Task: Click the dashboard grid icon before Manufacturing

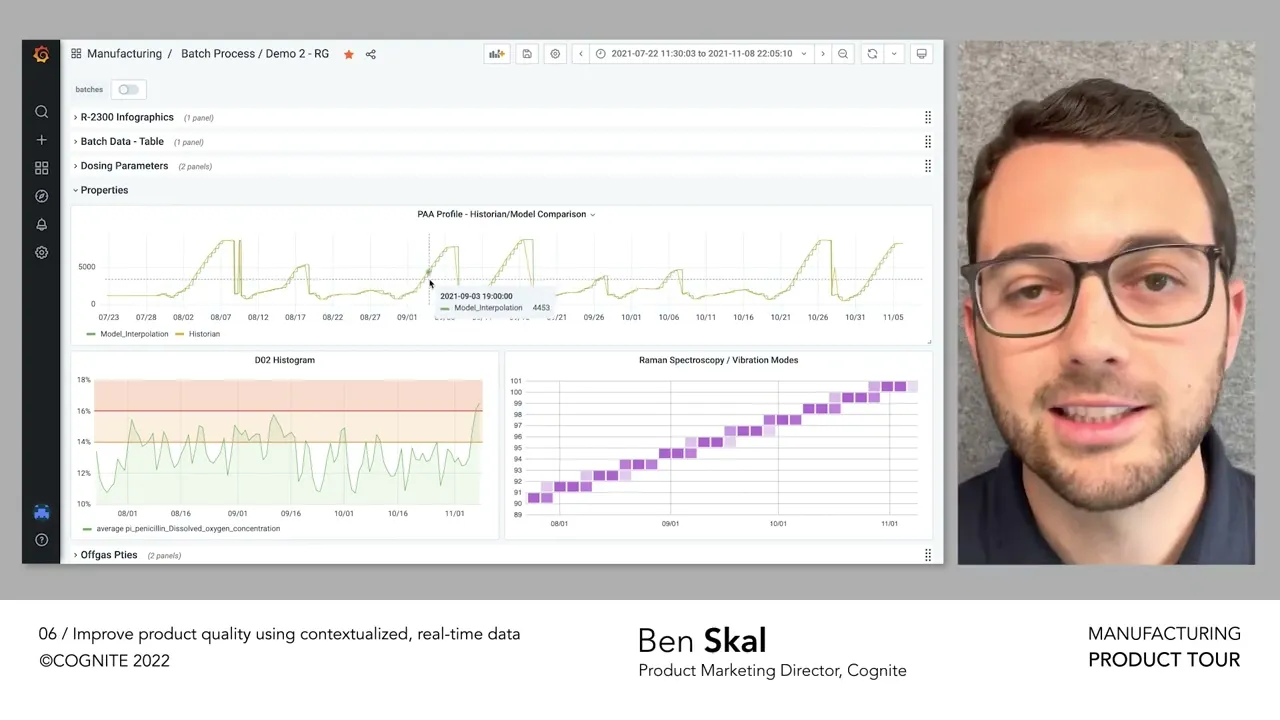Action: click(76, 54)
